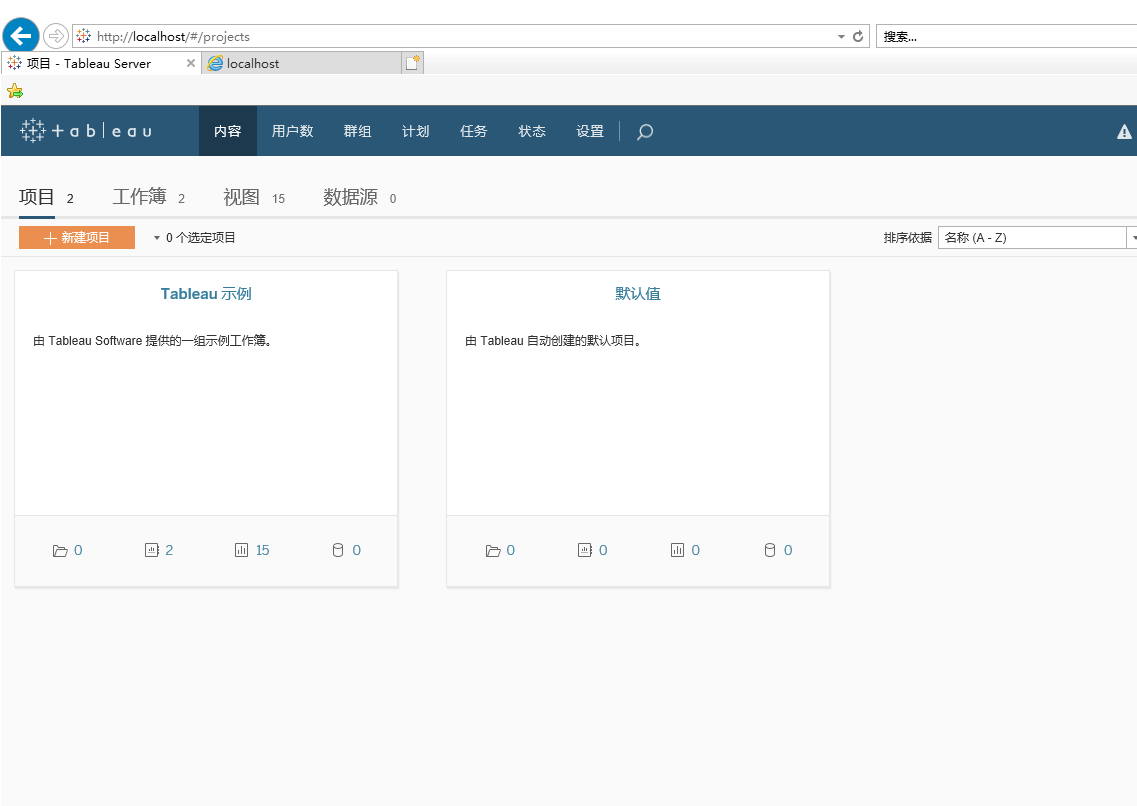Click the workbooks icon on Tableau 示例 card
1137x806 pixels.
pyautogui.click(x=151, y=549)
